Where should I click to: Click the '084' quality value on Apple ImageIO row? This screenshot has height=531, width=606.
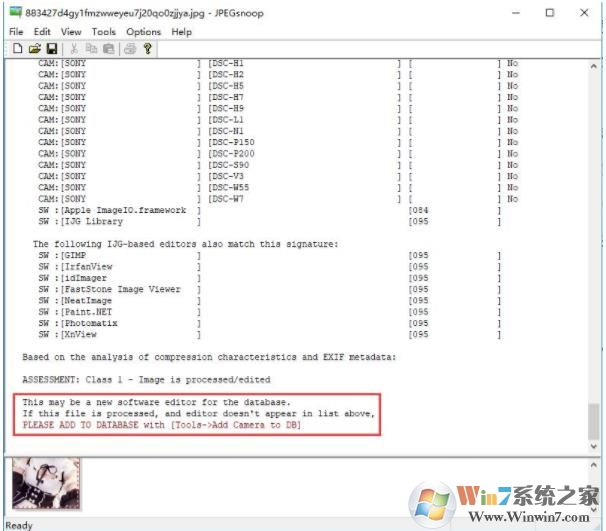pyautogui.click(x=419, y=210)
